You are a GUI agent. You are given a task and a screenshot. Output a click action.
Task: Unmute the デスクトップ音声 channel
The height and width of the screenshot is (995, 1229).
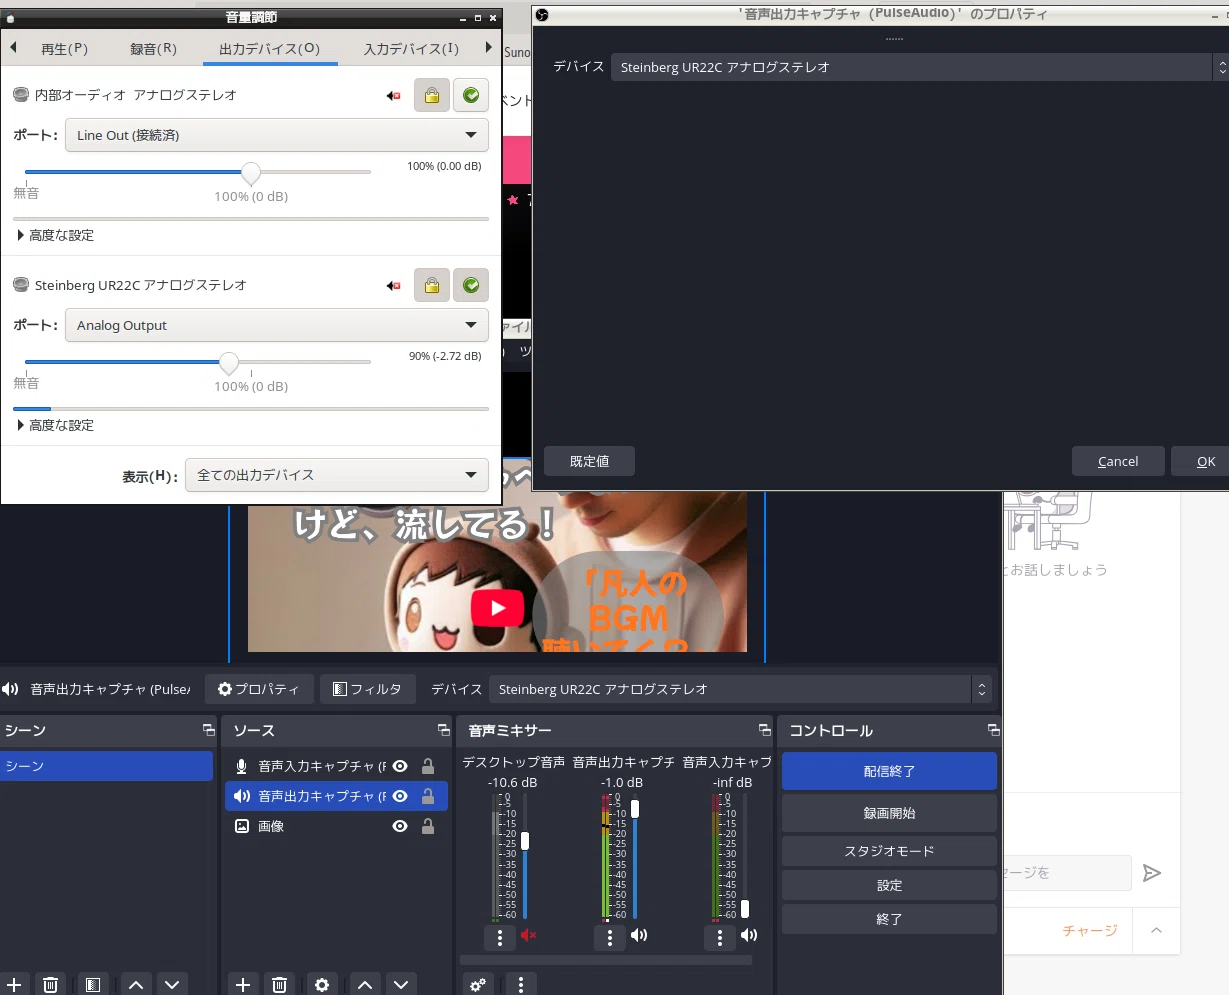click(529, 936)
